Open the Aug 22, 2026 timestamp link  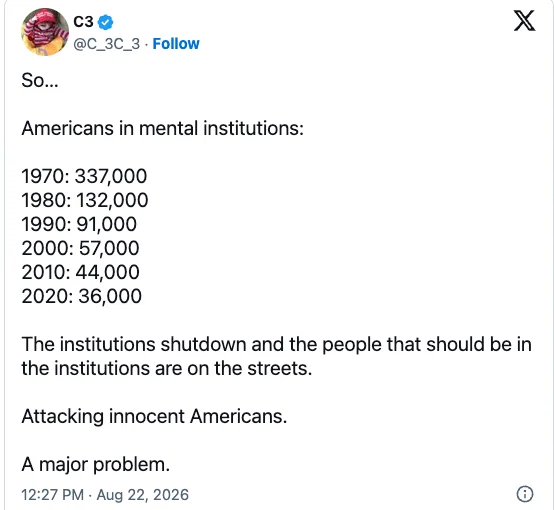(x=105, y=494)
